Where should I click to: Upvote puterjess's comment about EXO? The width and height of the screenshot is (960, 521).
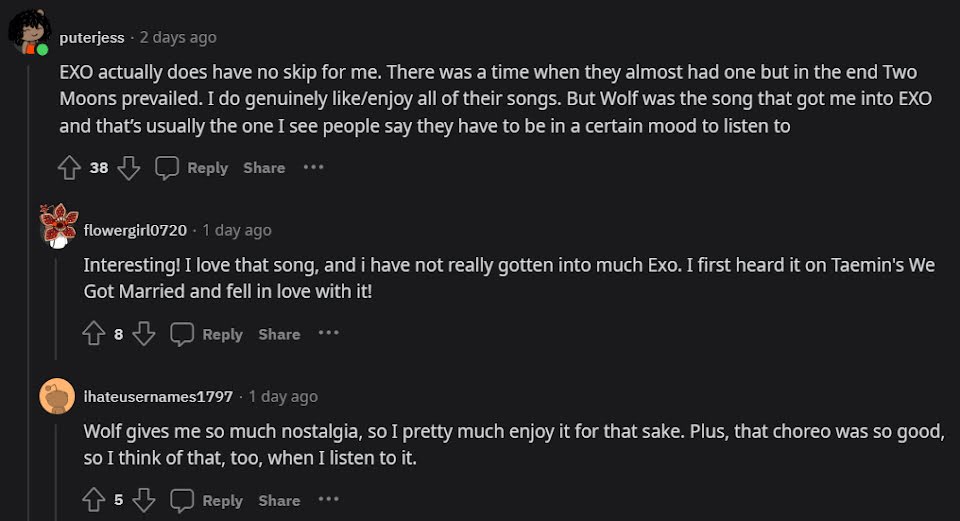tap(69, 168)
